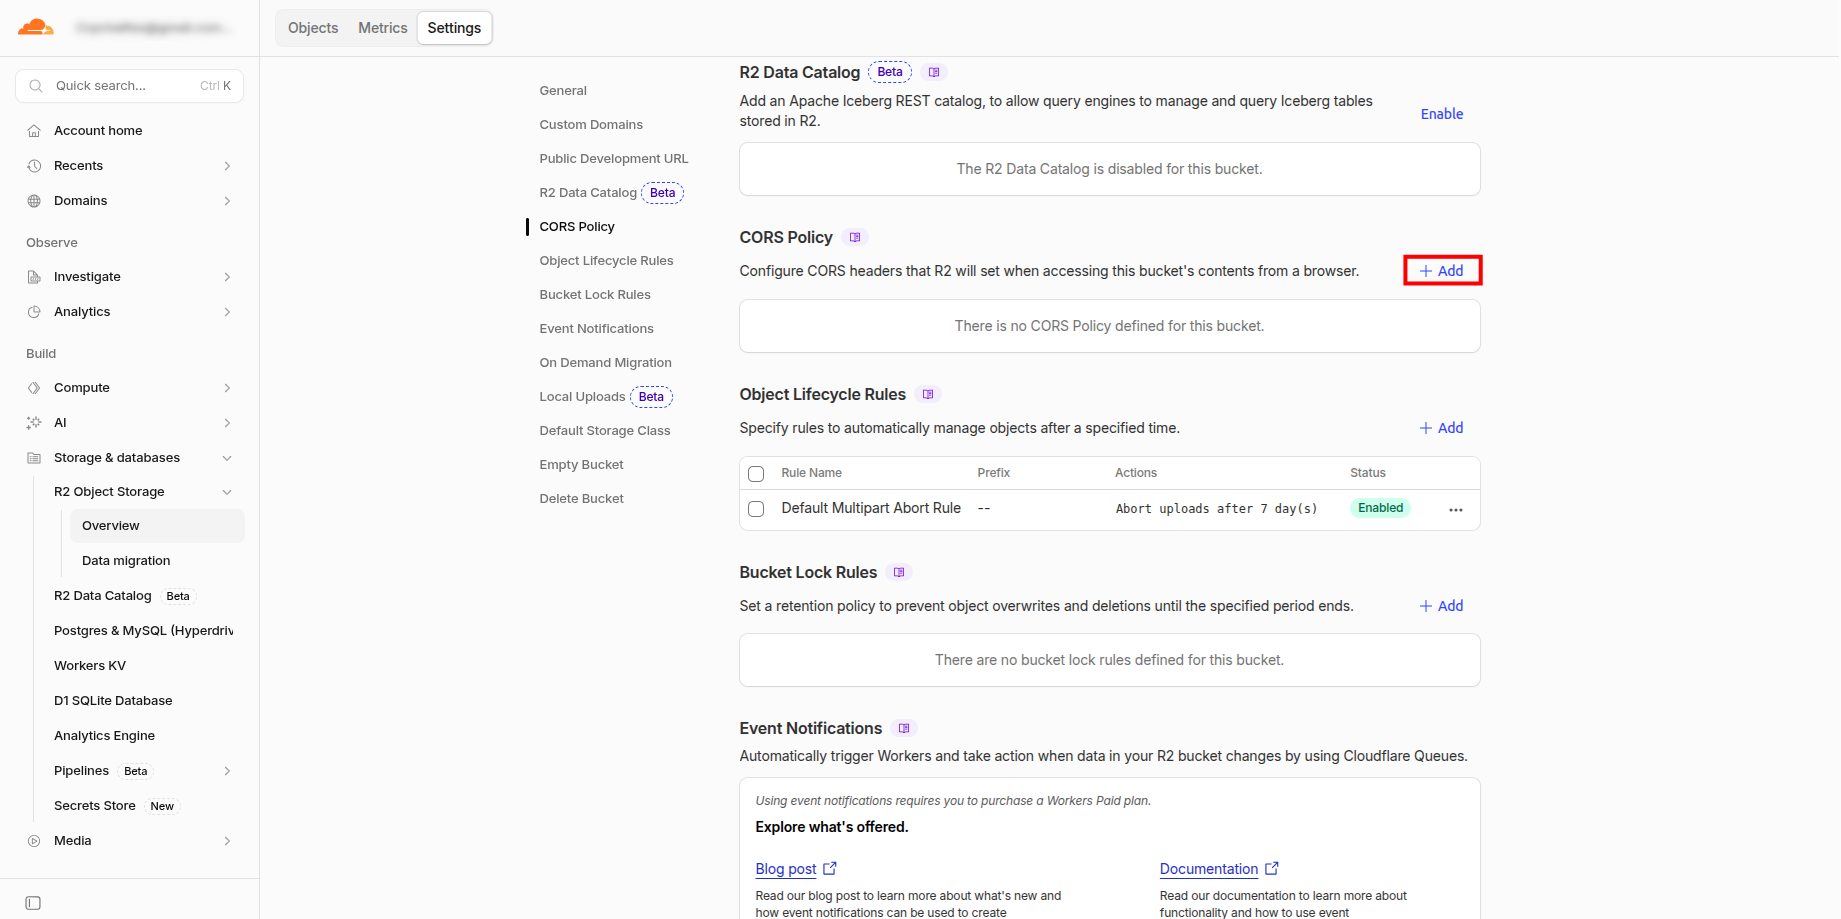Click the Domains globe icon
The image size is (1841, 919).
(x=34, y=201)
